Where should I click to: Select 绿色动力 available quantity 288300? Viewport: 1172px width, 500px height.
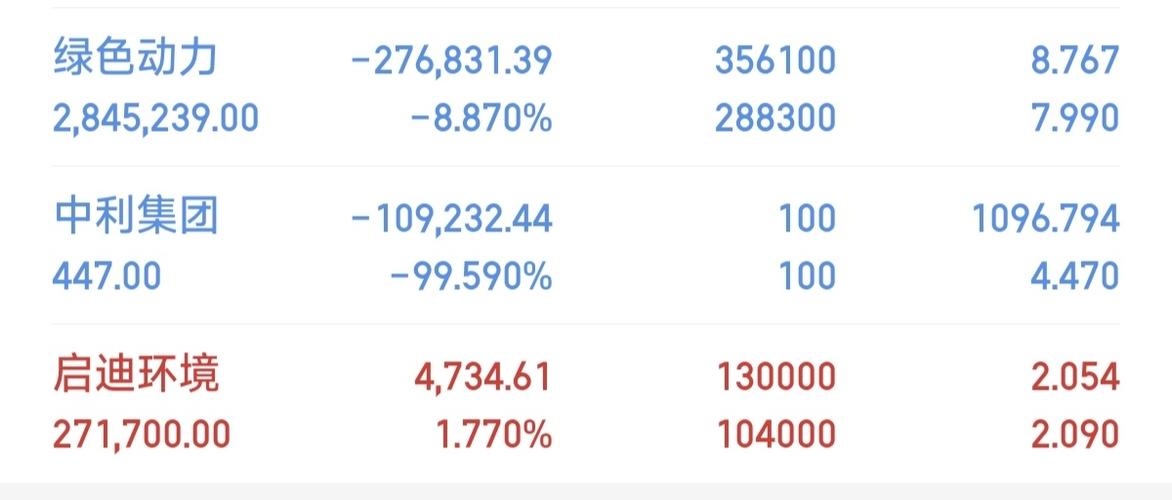coord(775,118)
